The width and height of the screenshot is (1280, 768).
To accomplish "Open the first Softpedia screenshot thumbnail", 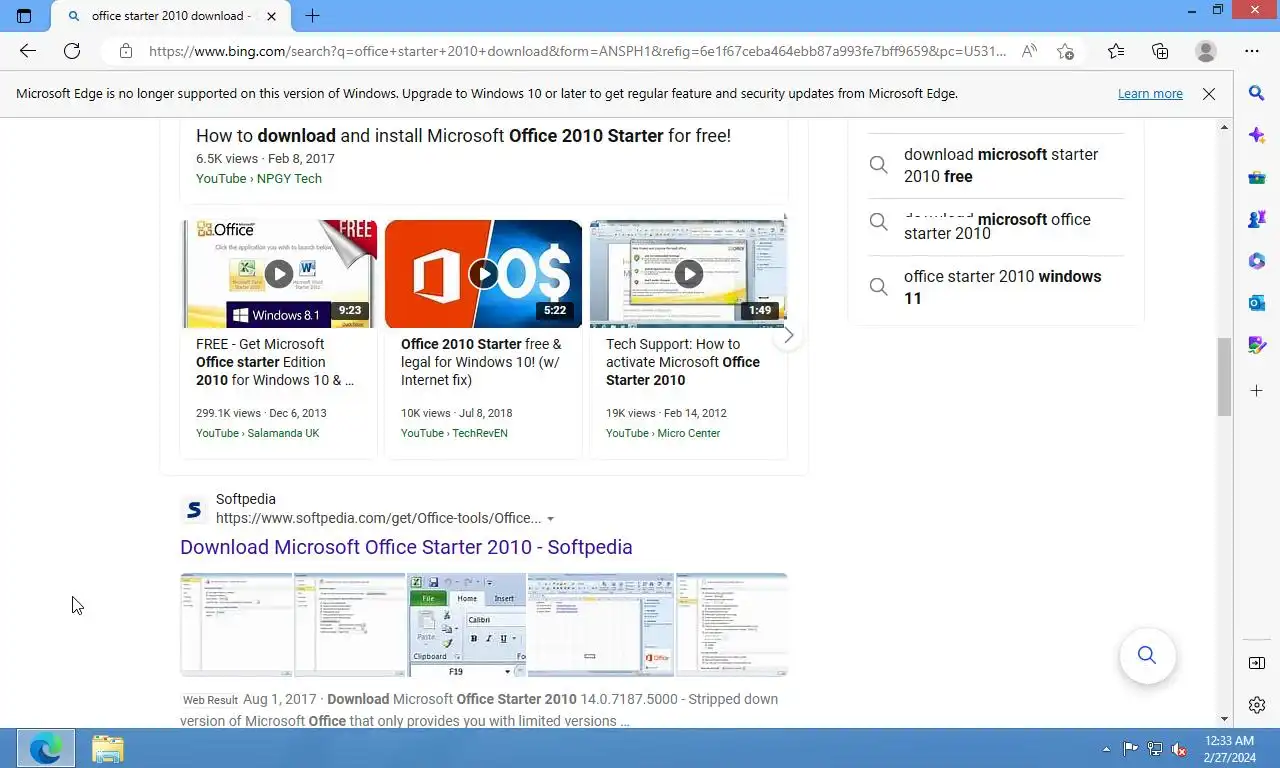I will tap(236, 625).
